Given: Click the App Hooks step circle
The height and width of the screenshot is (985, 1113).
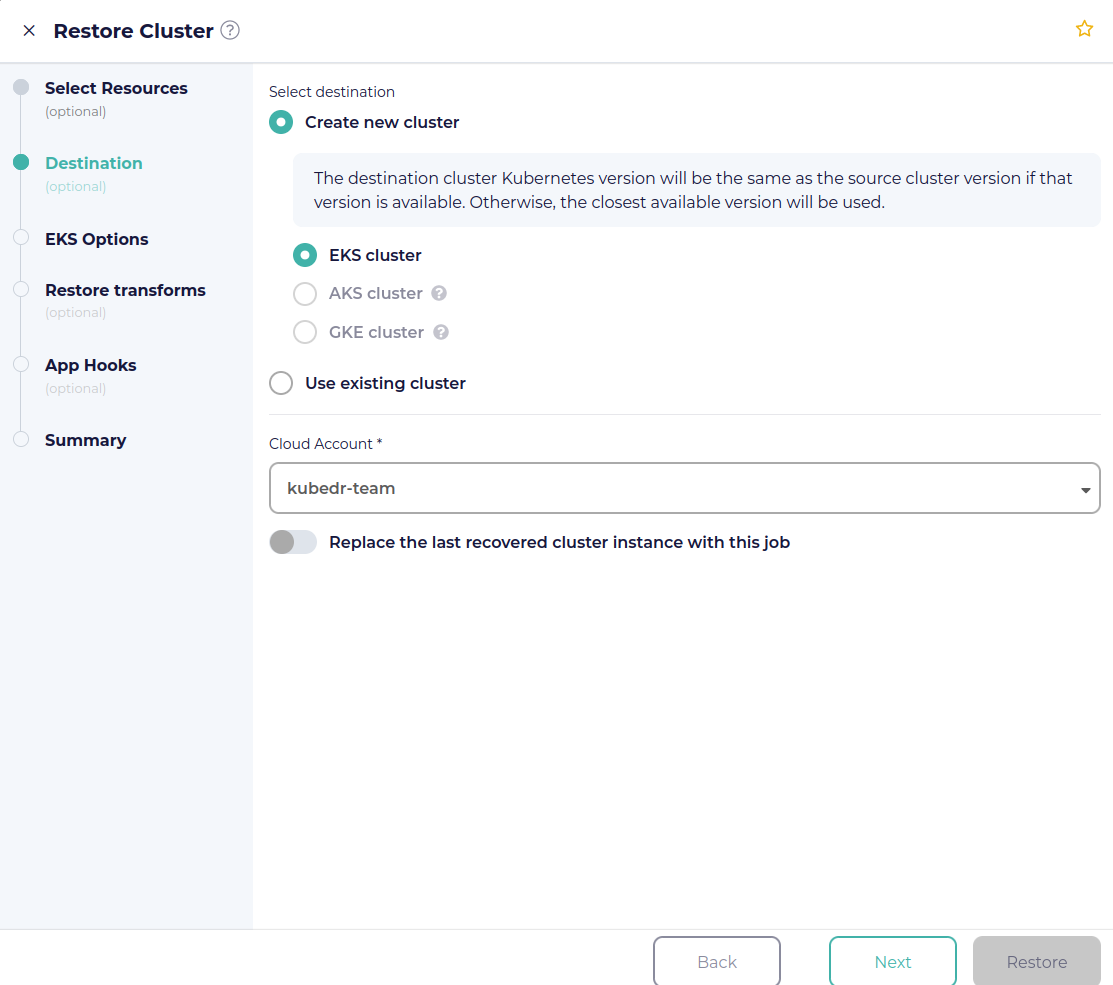Looking at the screenshot, I should click(x=20, y=364).
